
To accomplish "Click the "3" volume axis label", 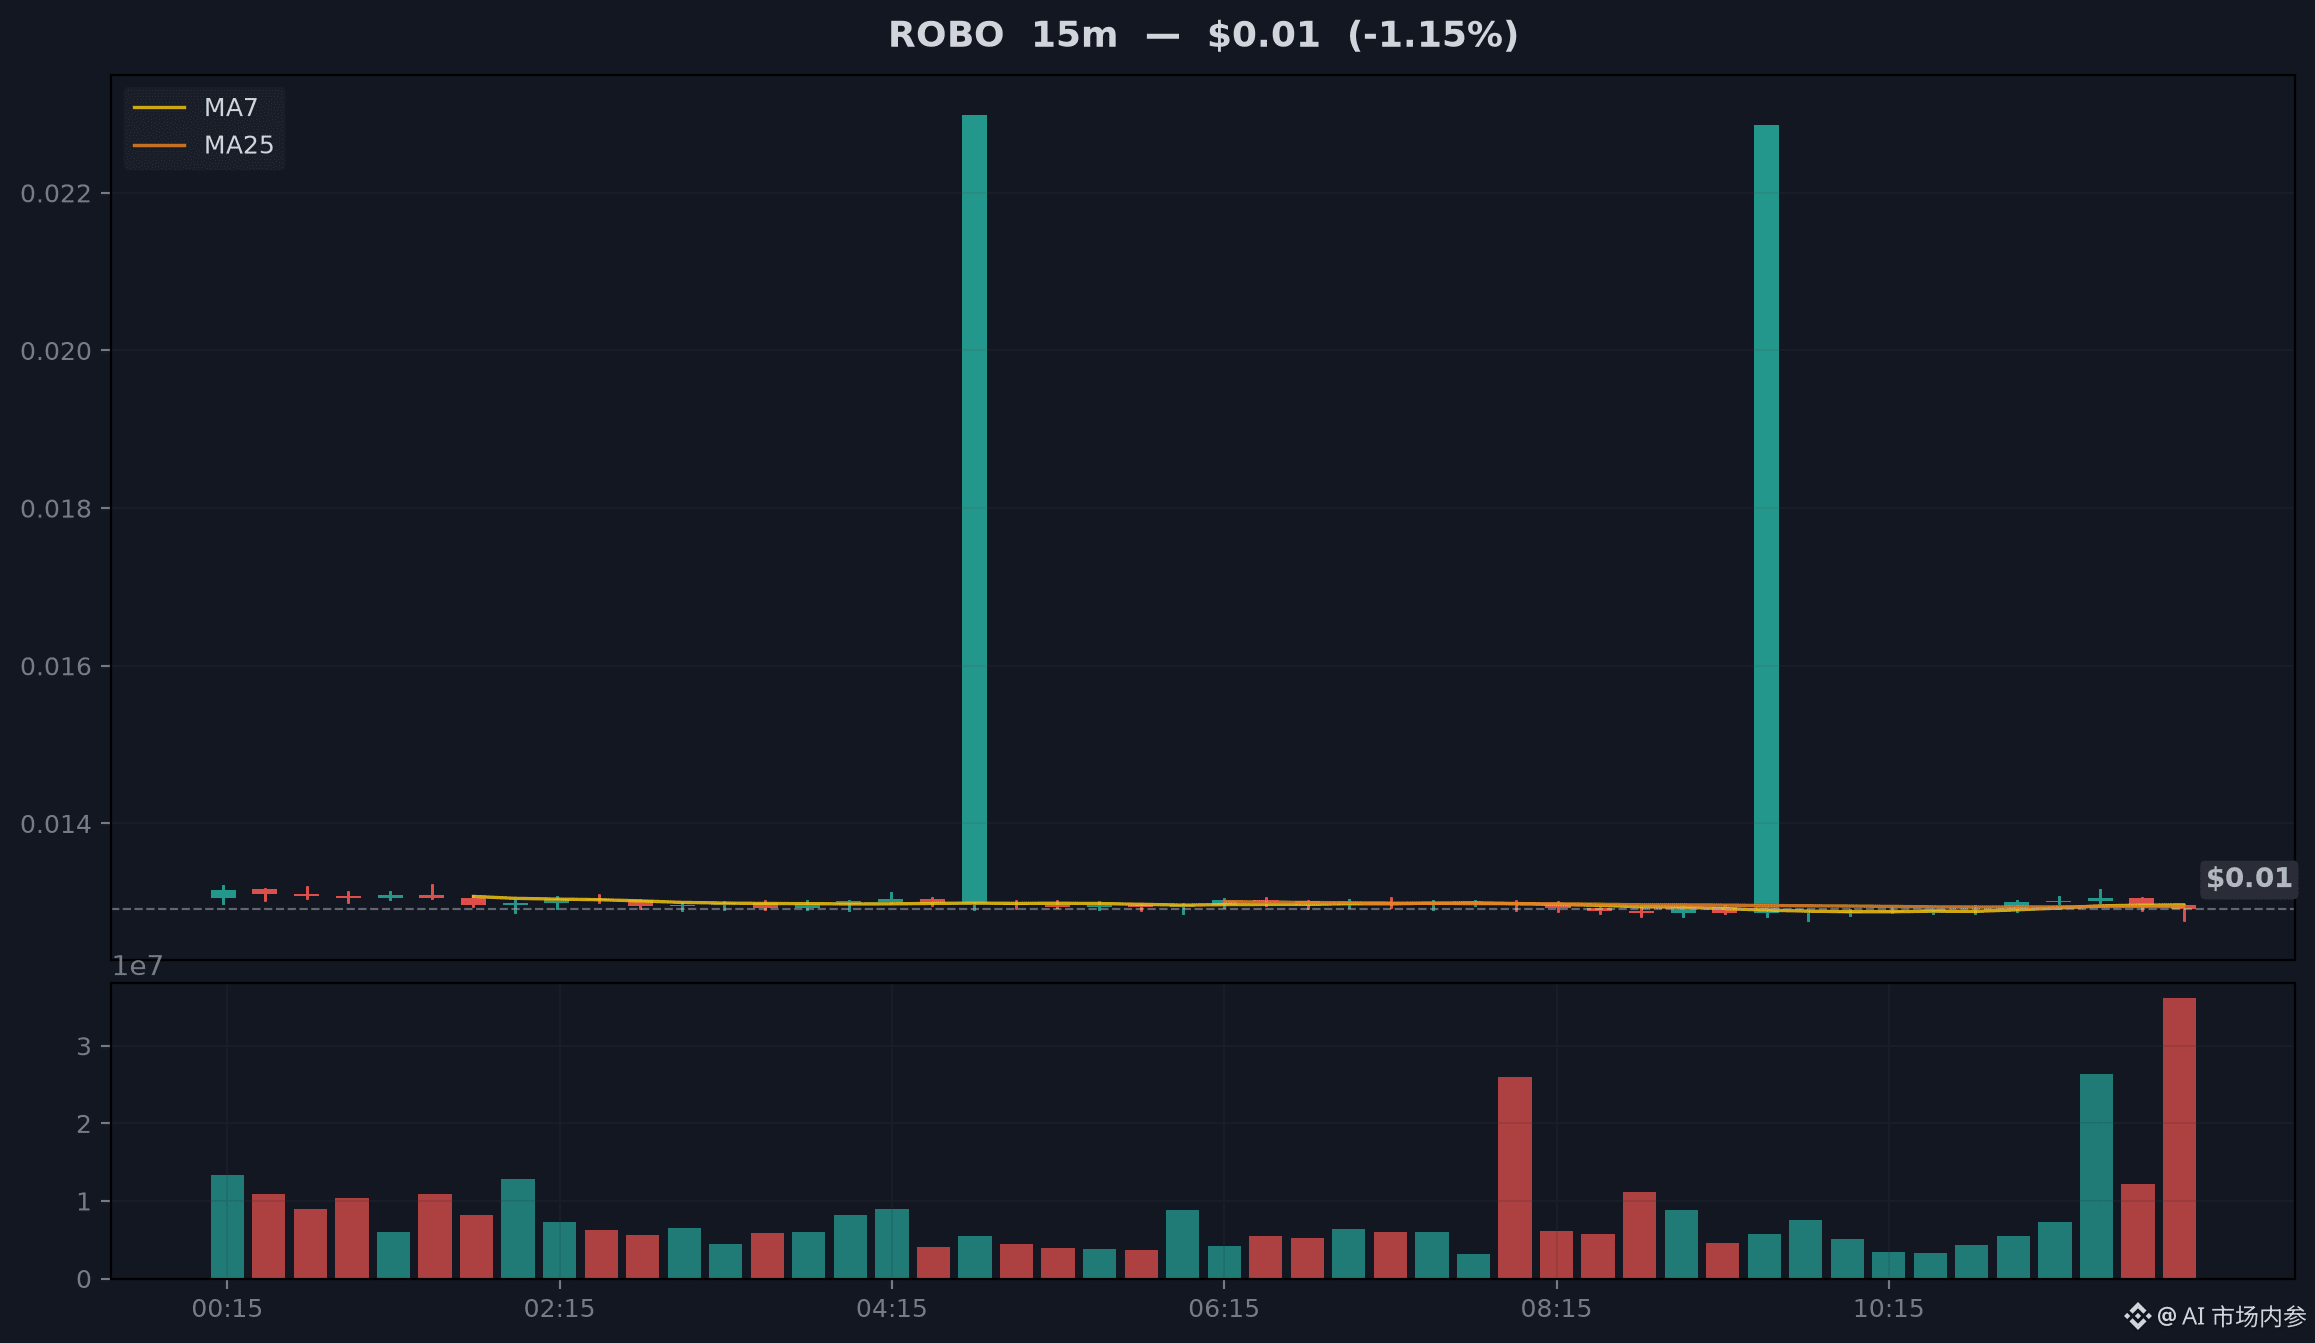I will coord(84,1047).
